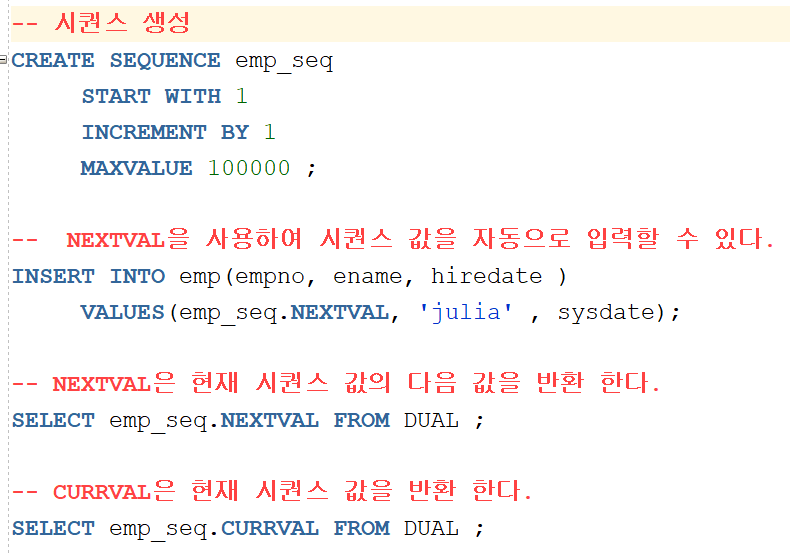Collapse the CREATE SEQUENCE code block
This screenshot has width=790, height=556.
tap(3, 59)
